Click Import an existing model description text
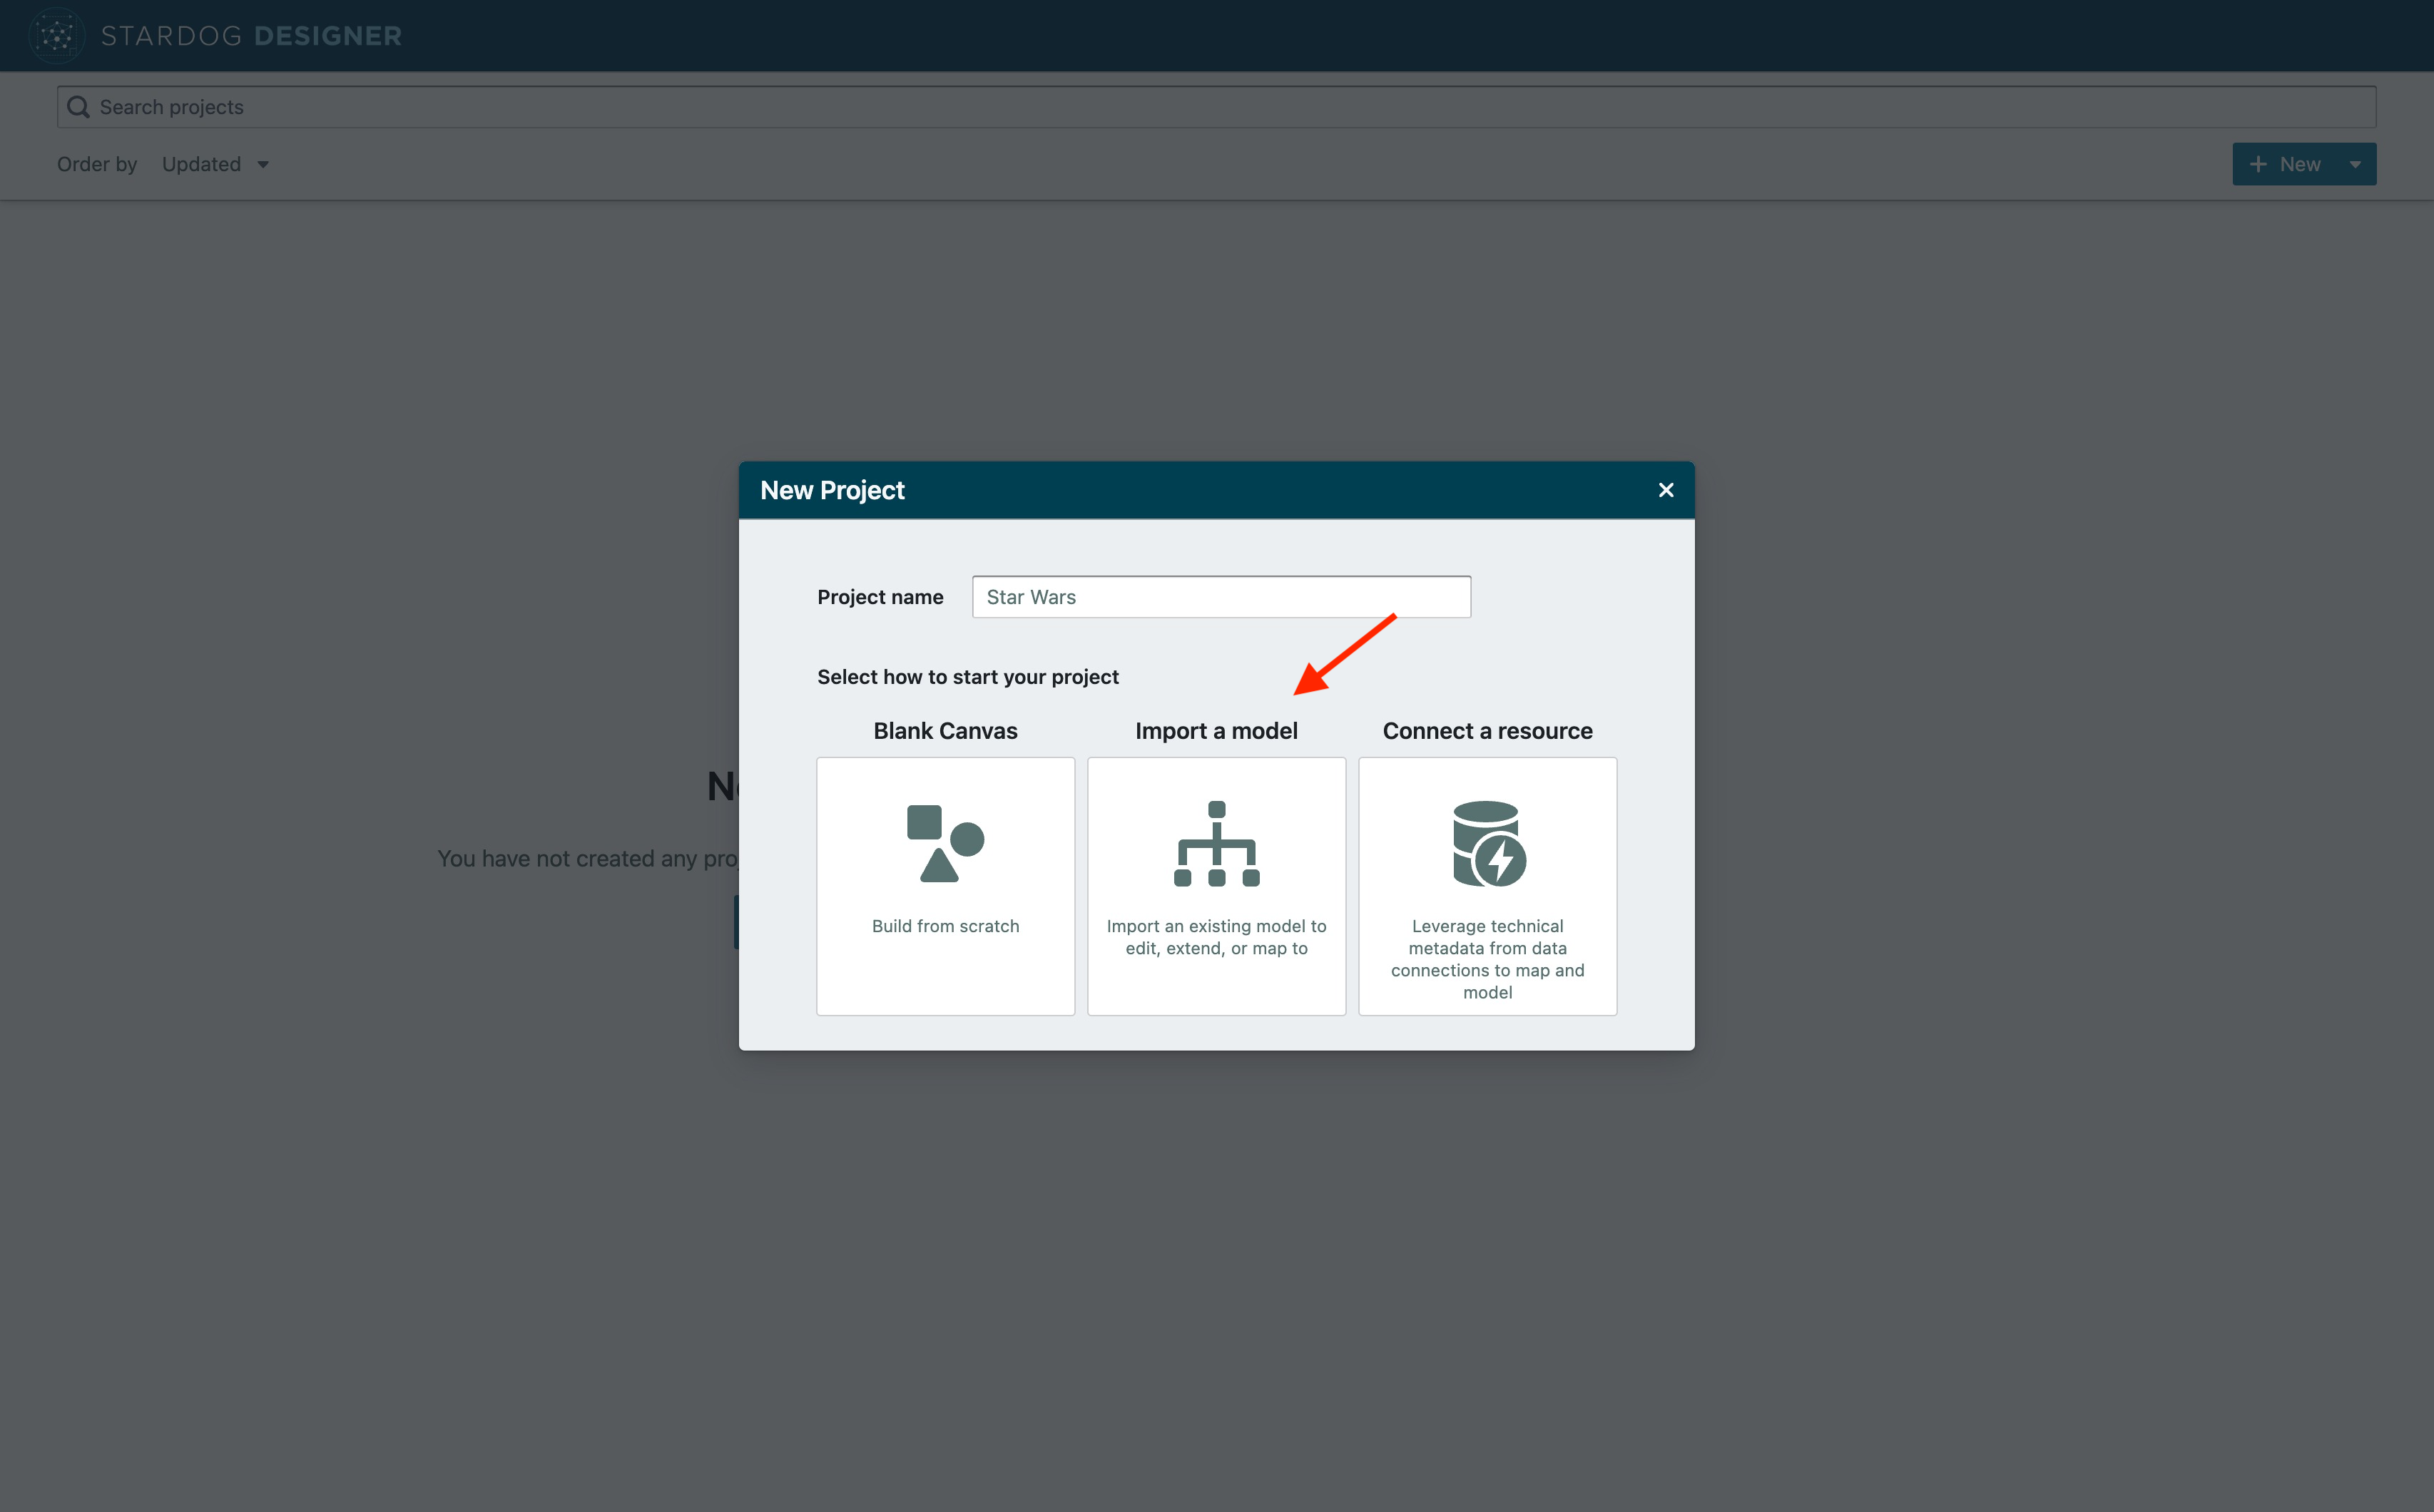Viewport: 2434px width, 1512px height. [x=1216, y=937]
